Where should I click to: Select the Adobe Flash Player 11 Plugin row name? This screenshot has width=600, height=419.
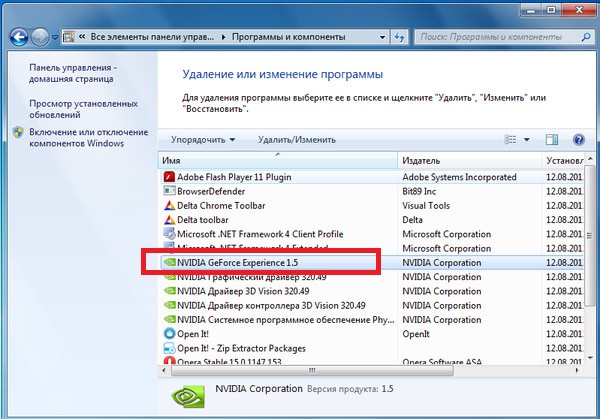pyautogui.click(x=234, y=177)
